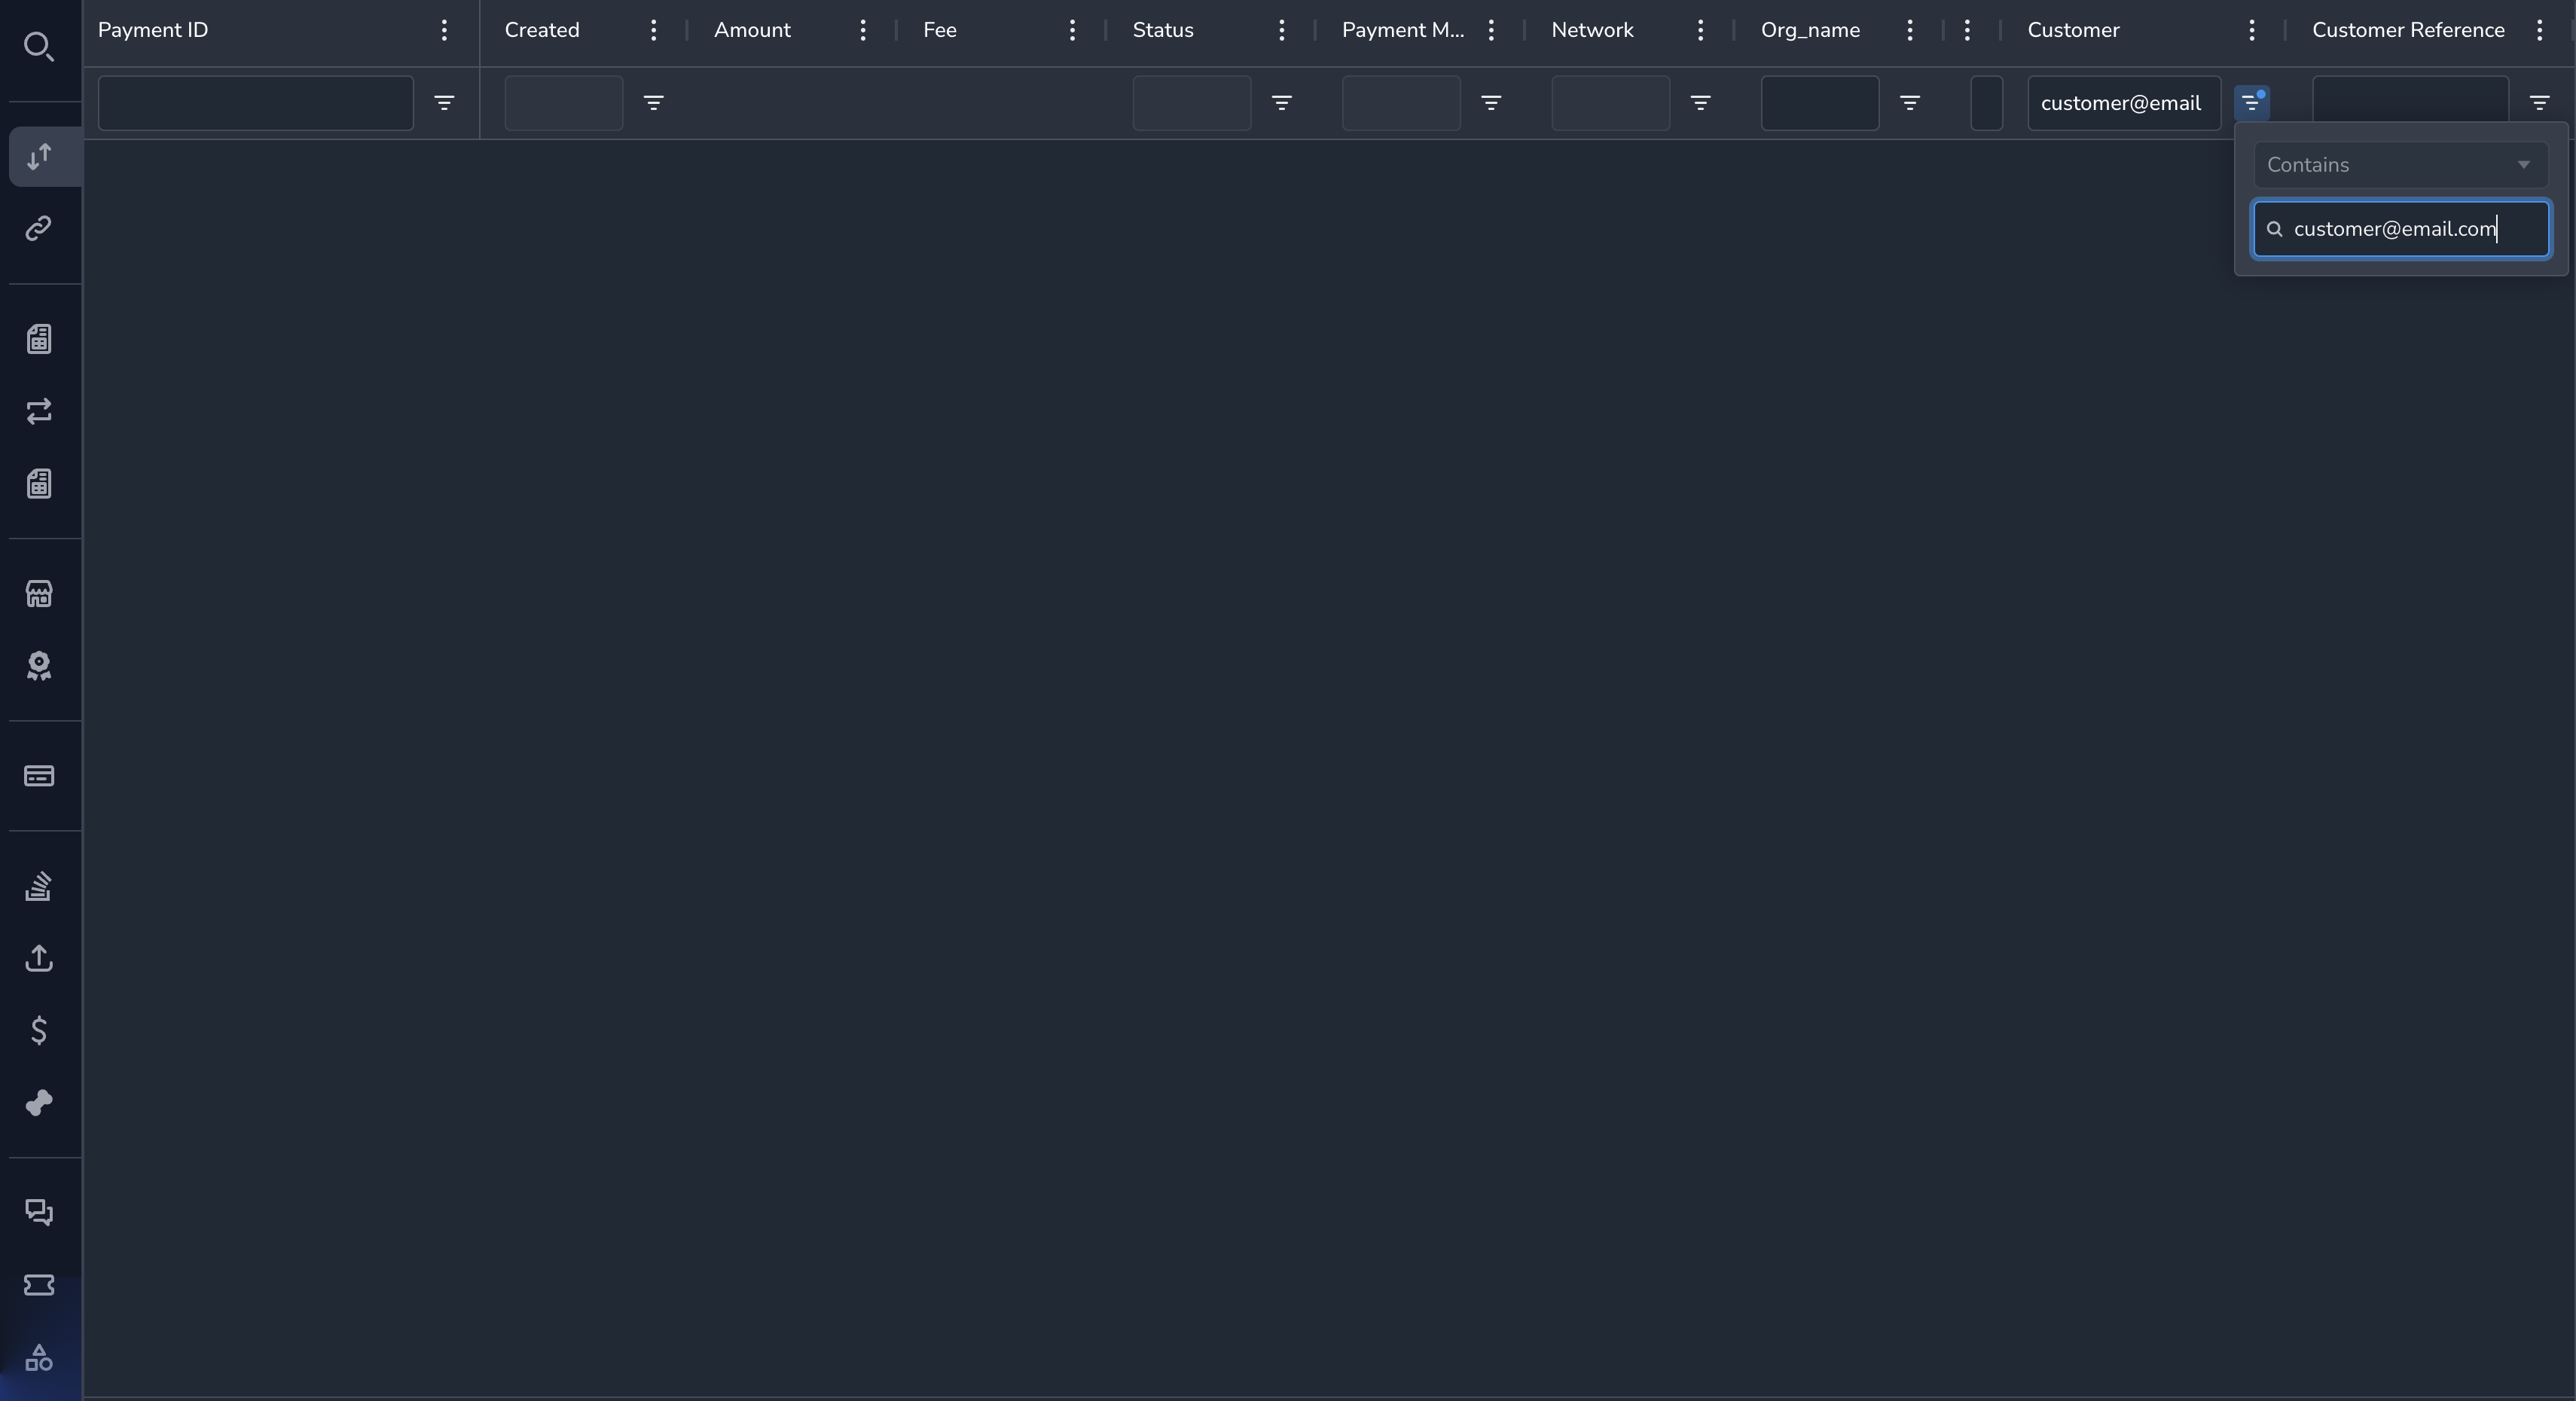This screenshot has width=2576, height=1401.
Task: Select the payments up-down arrows icon
Action: click(39, 157)
